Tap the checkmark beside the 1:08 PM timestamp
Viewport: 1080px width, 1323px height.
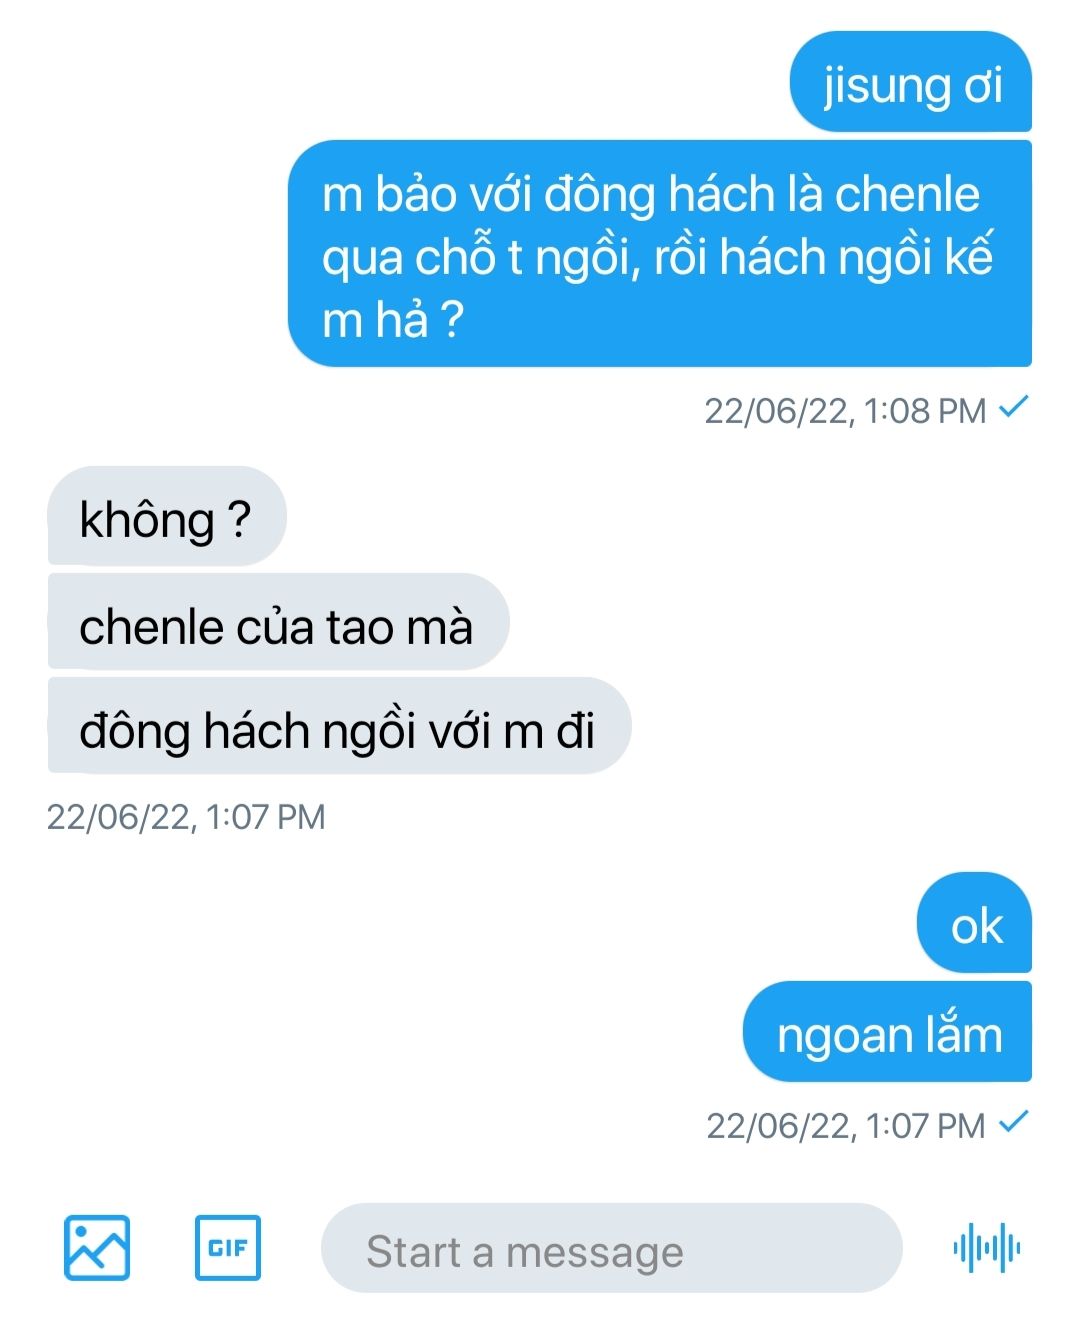(1014, 407)
